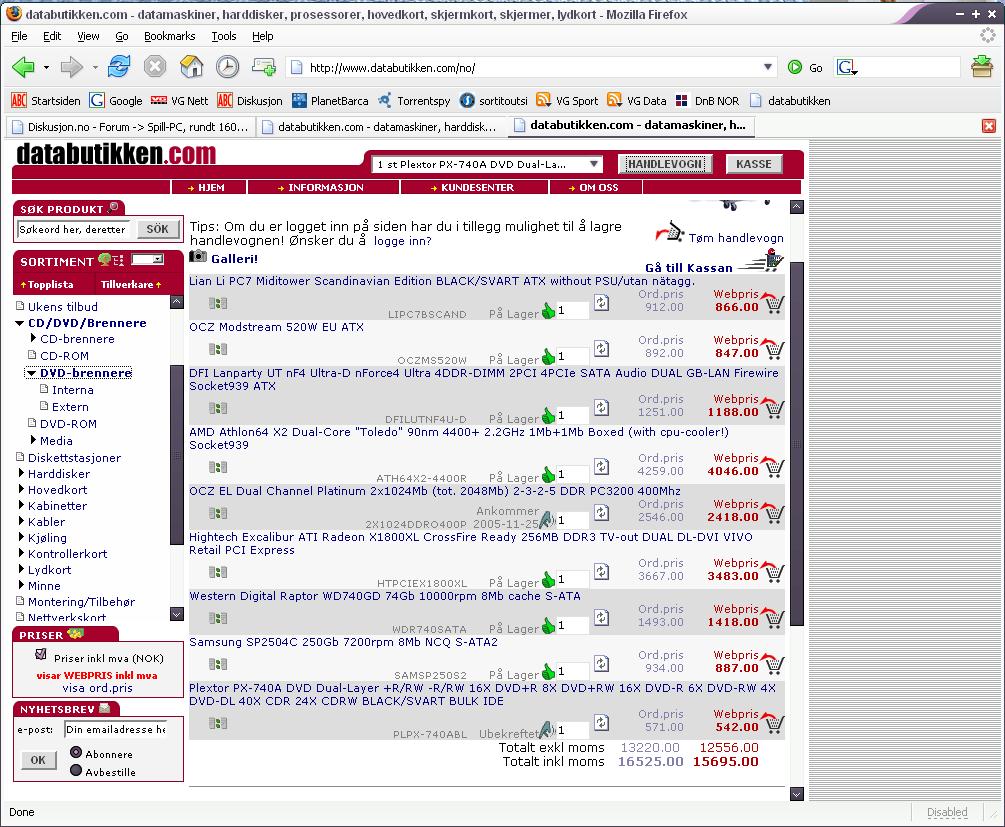Open the downloads icon in the toolbar
Screen dimensions: 1005x827
click(982, 67)
